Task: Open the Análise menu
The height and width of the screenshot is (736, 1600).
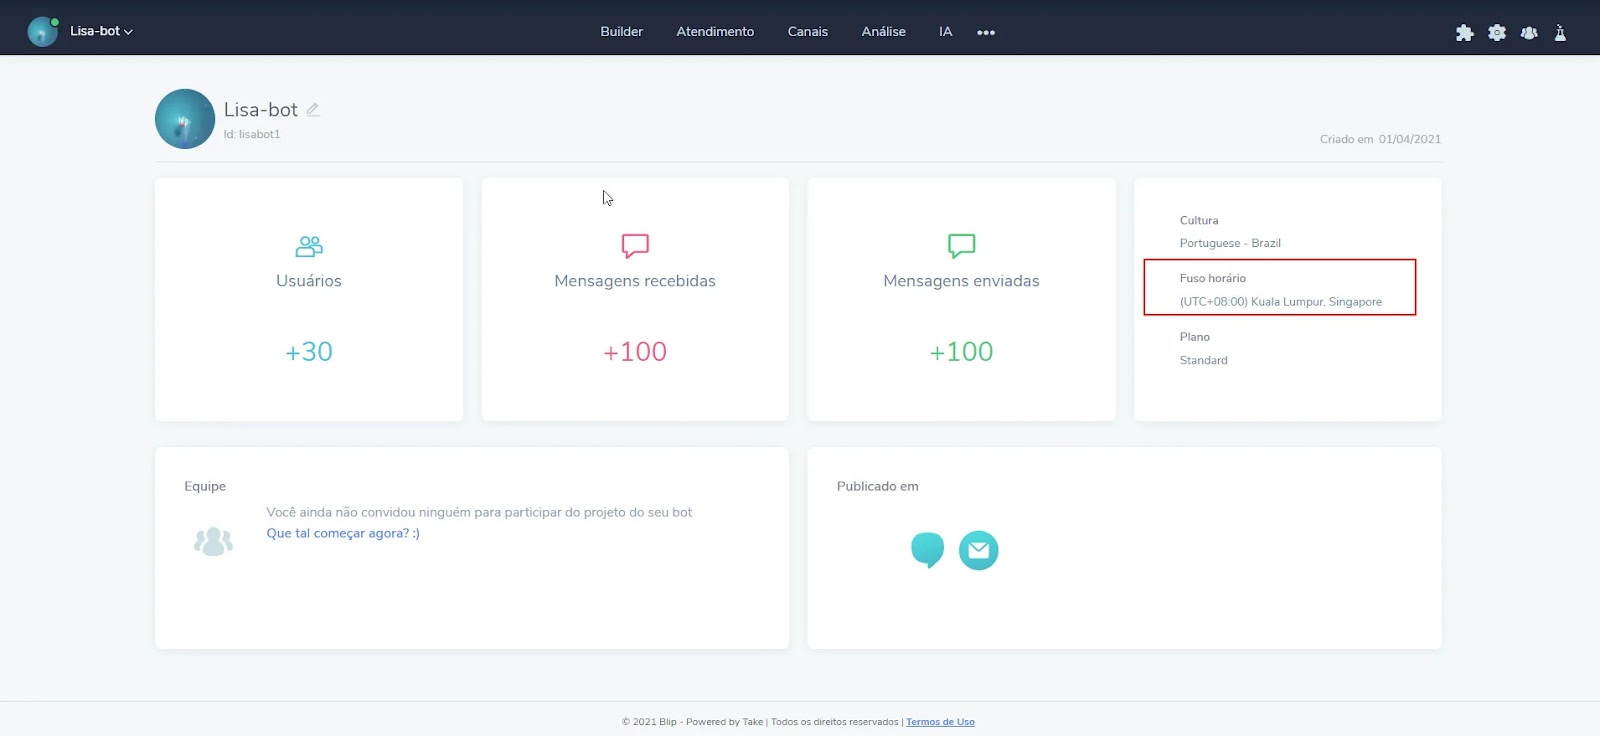Action: pyautogui.click(x=883, y=32)
